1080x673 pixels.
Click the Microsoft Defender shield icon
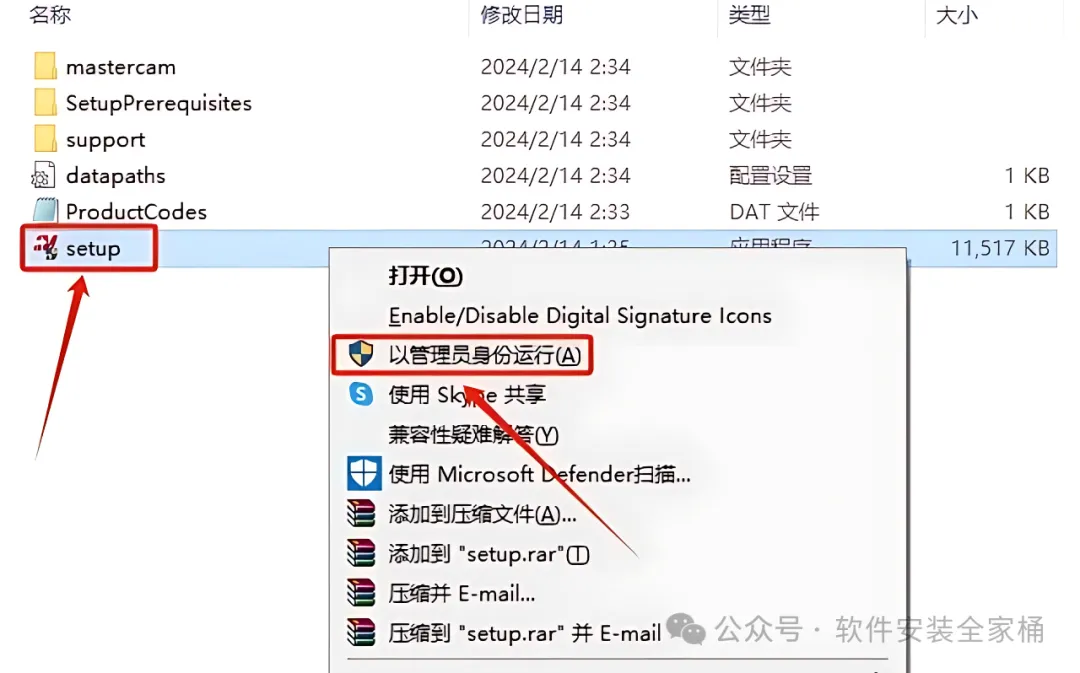click(364, 473)
